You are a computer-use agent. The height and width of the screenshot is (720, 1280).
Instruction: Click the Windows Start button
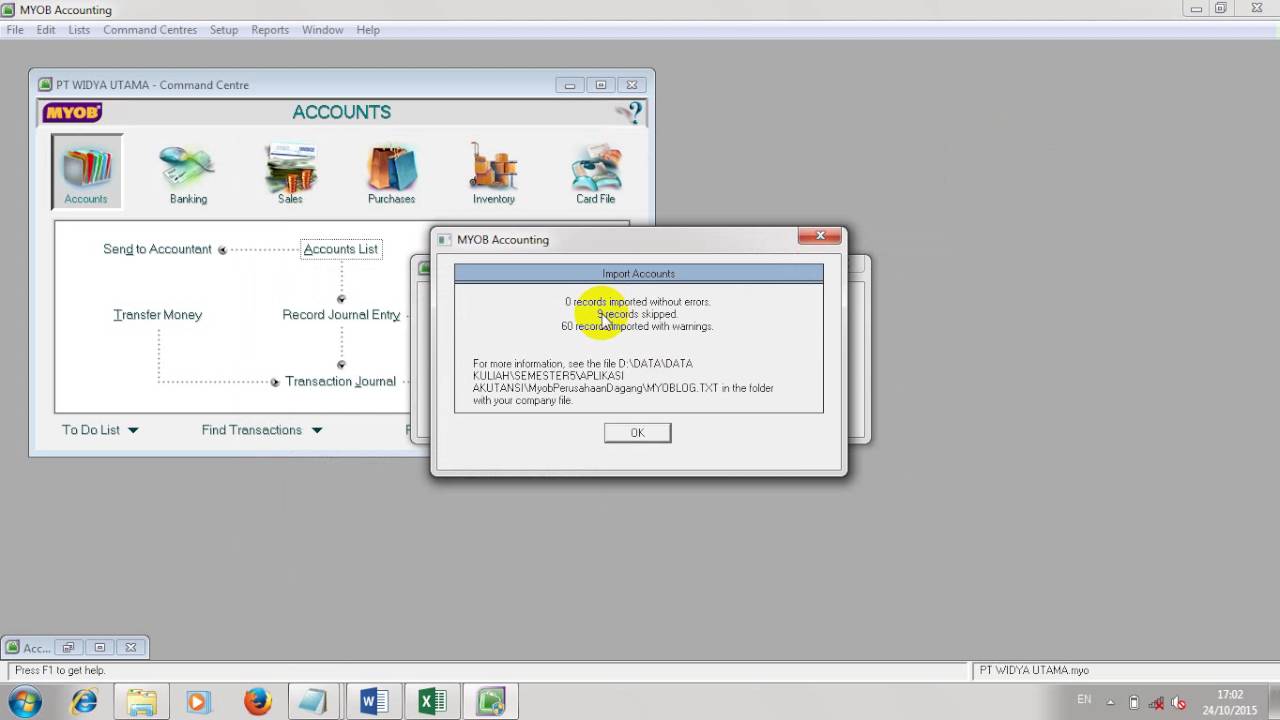coord(24,701)
